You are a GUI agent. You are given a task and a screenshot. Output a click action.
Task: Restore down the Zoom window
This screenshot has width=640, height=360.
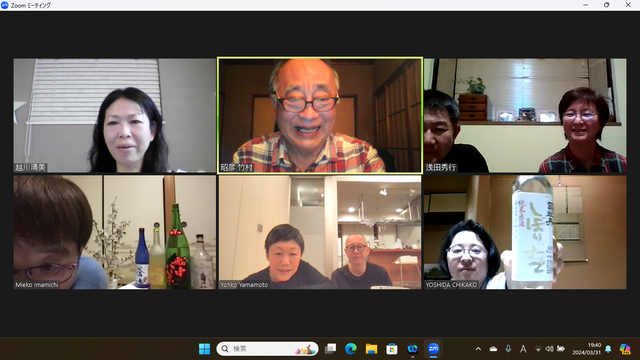[607, 5]
